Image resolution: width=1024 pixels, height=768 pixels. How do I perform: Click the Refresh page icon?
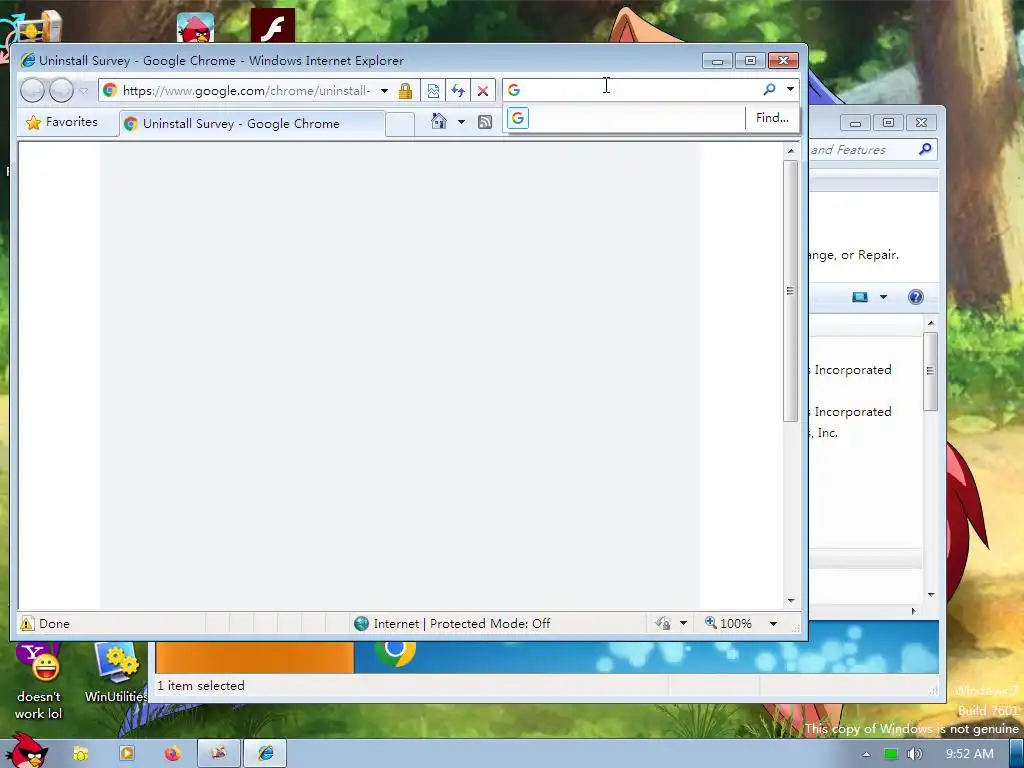458,91
